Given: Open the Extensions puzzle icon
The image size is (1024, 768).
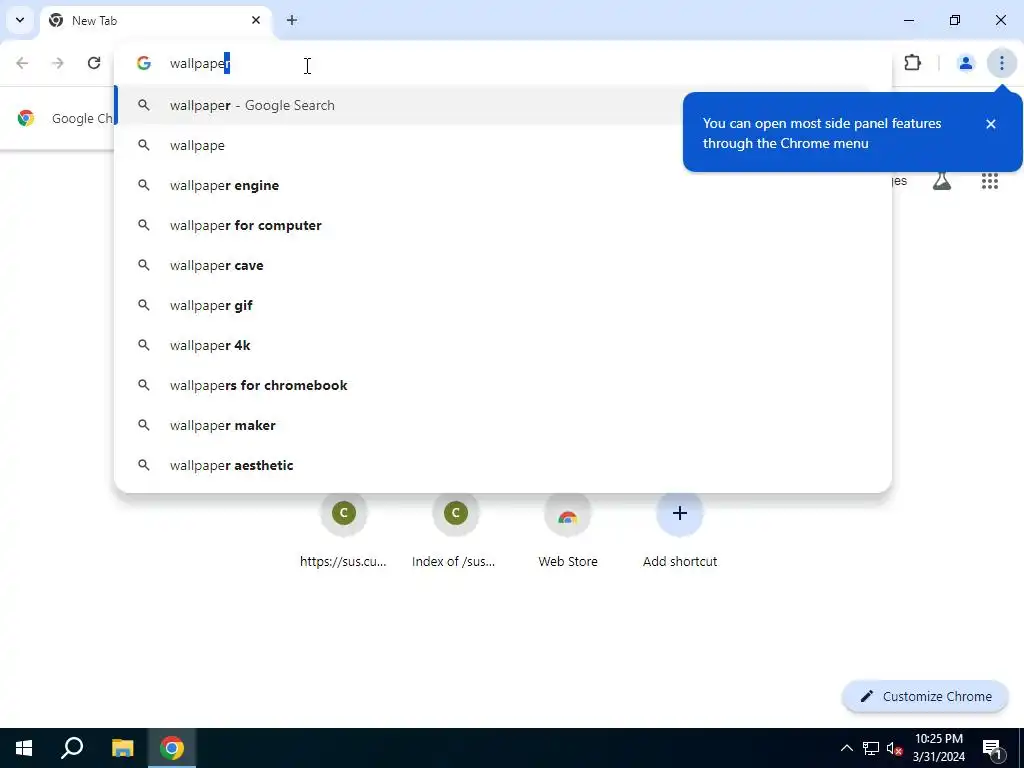Looking at the screenshot, I should (x=912, y=63).
